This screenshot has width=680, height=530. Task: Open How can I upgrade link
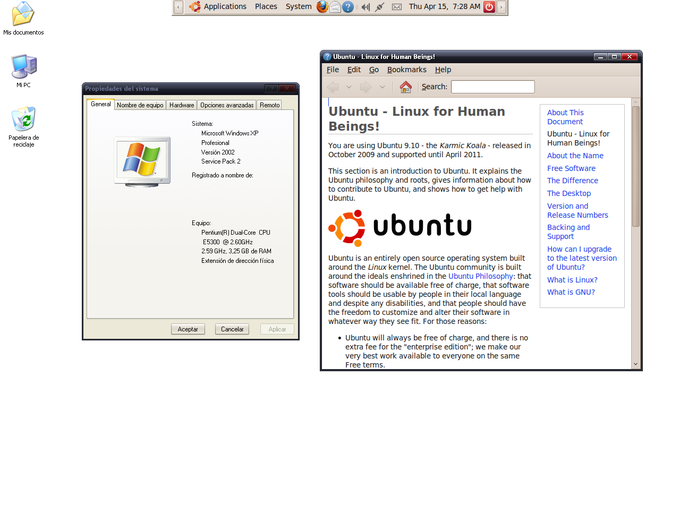click(x=582, y=258)
